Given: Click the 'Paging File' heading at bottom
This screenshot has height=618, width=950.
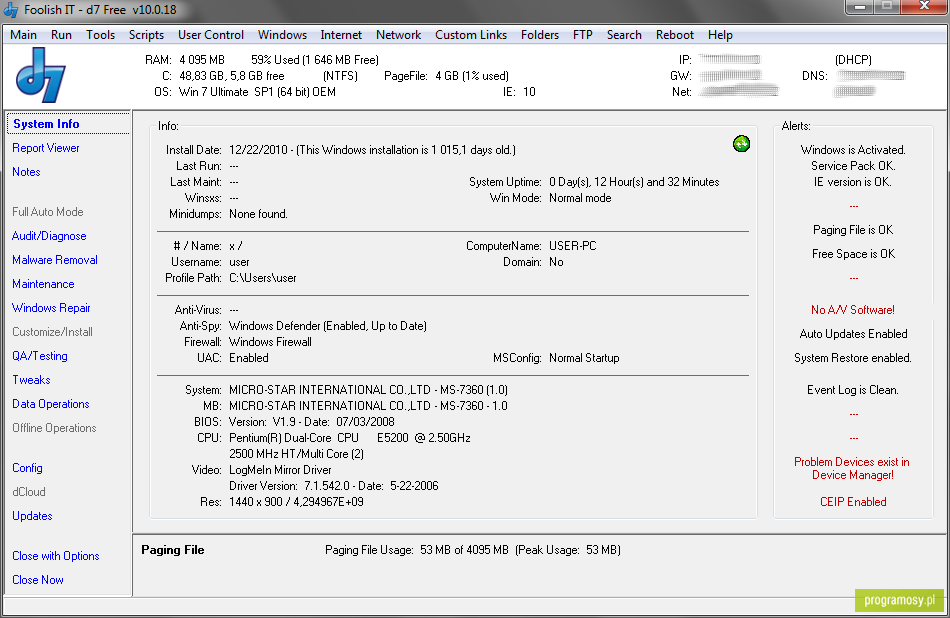Looking at the screenshot, I should [x=173, y=550].
